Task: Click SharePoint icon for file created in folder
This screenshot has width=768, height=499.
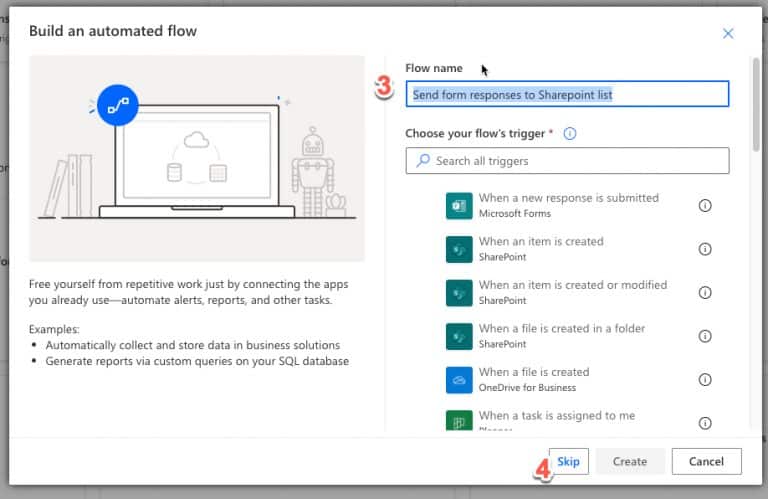Action: point(459,336)
